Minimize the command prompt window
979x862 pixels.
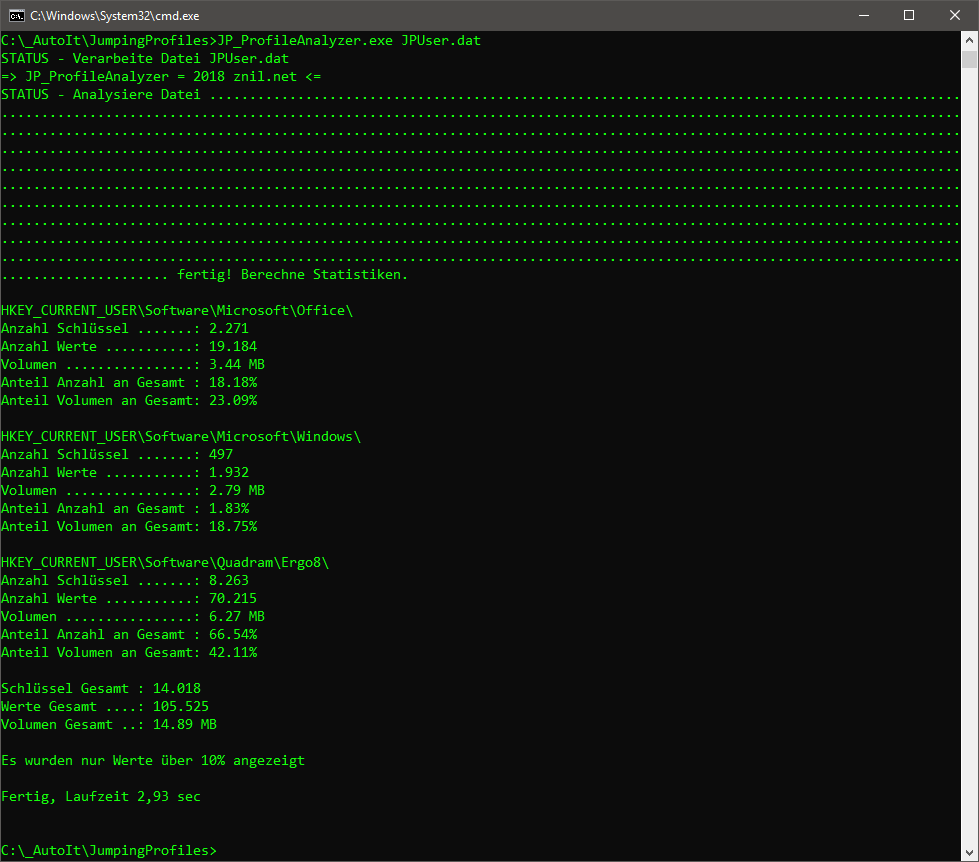pyautogui.click(x=862, y=15)
